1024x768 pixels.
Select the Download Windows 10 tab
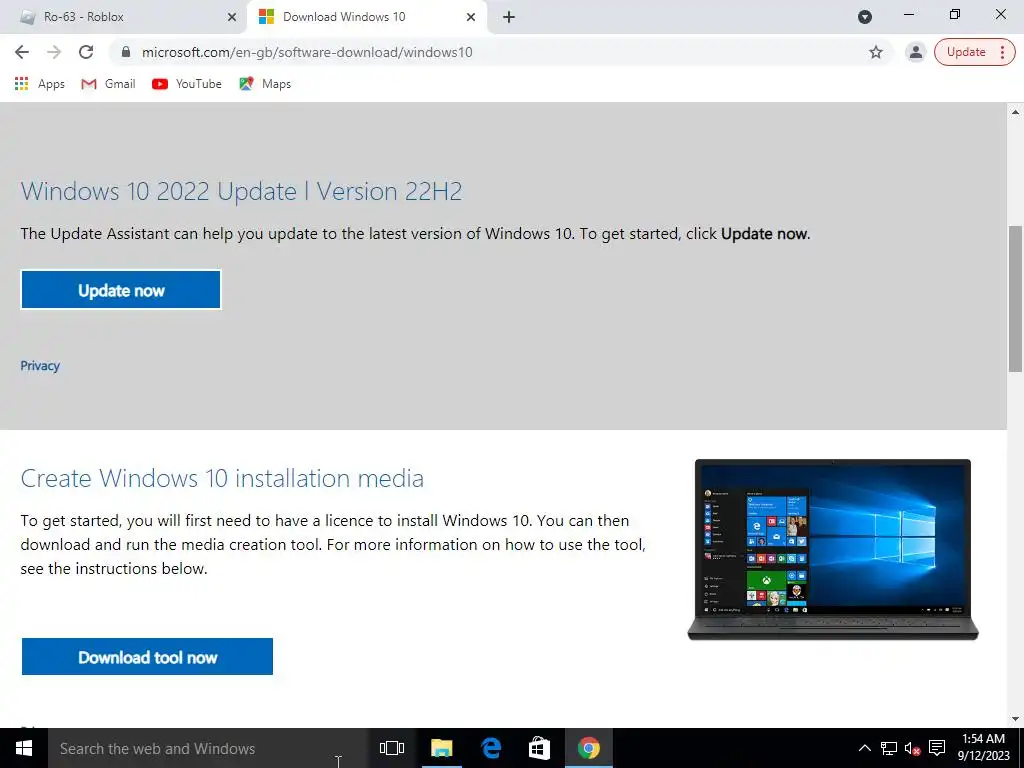[x=366, y=17]
